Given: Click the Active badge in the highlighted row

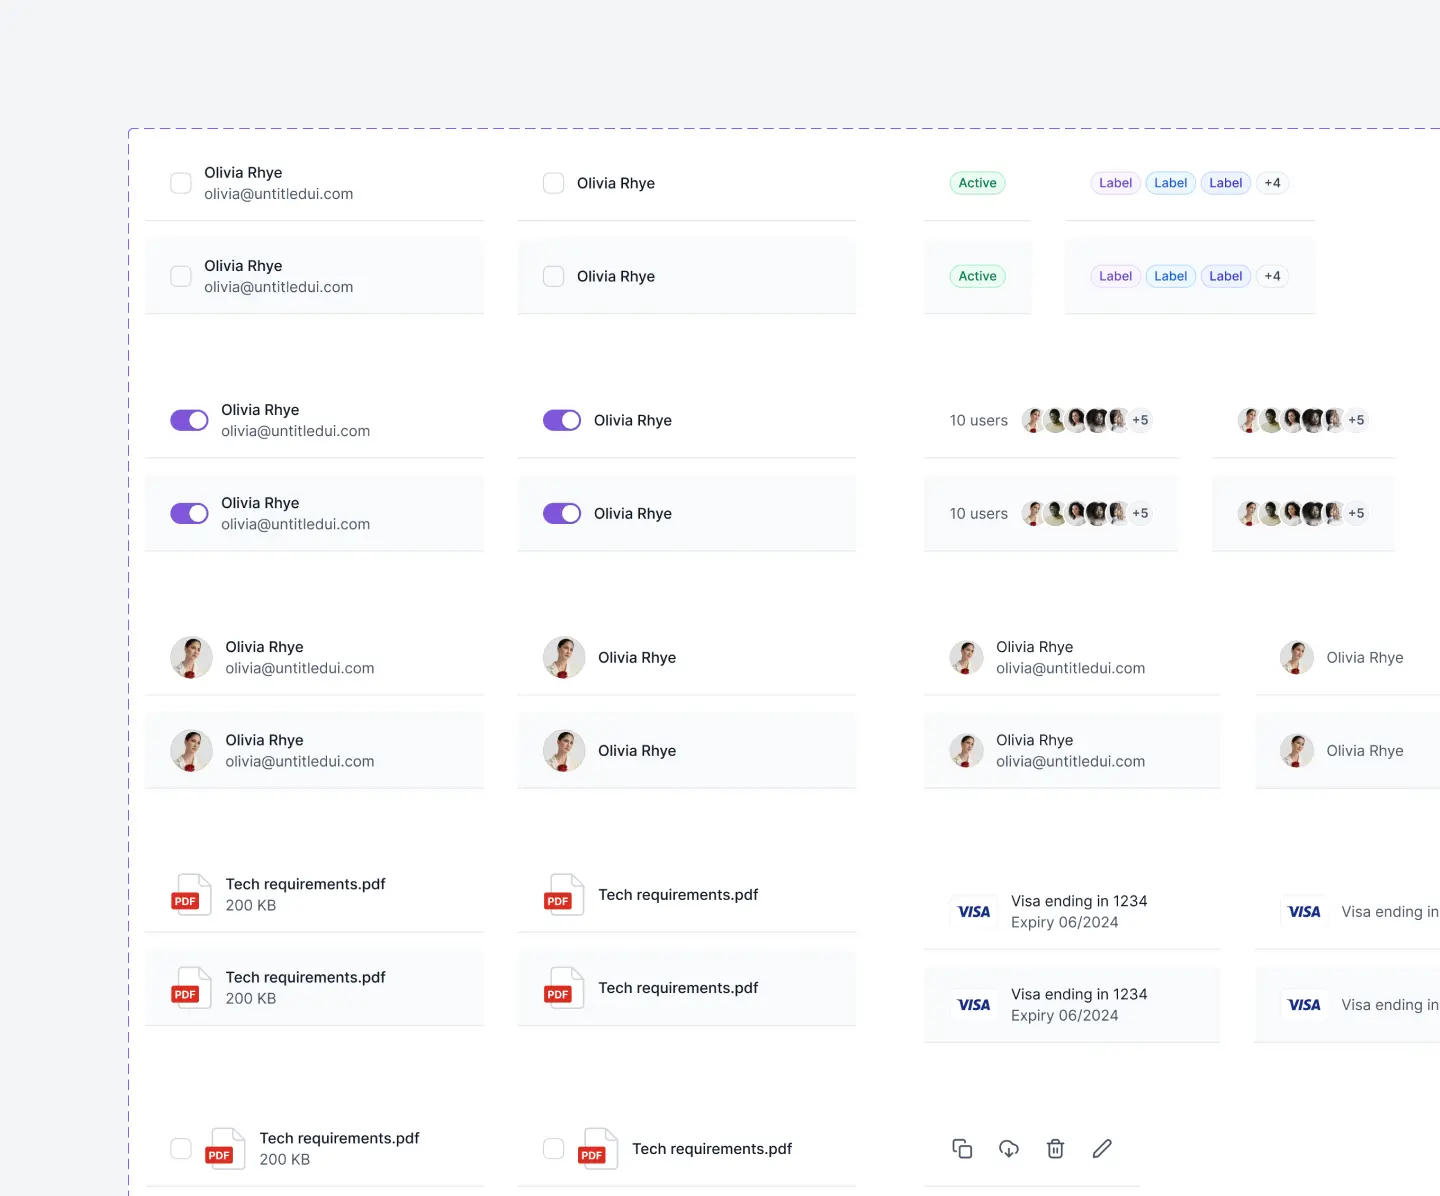Looking at the screenshot, I should pos(977,276).
